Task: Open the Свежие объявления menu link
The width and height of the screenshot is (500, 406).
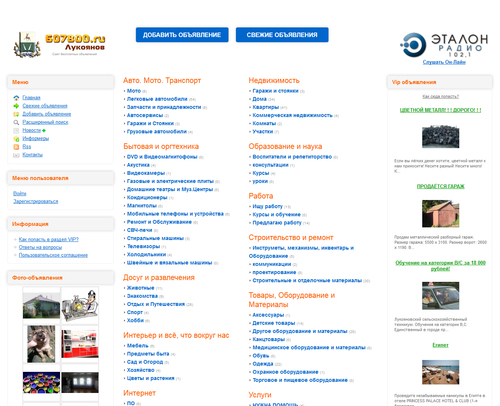Action: (x=45, y=106)
